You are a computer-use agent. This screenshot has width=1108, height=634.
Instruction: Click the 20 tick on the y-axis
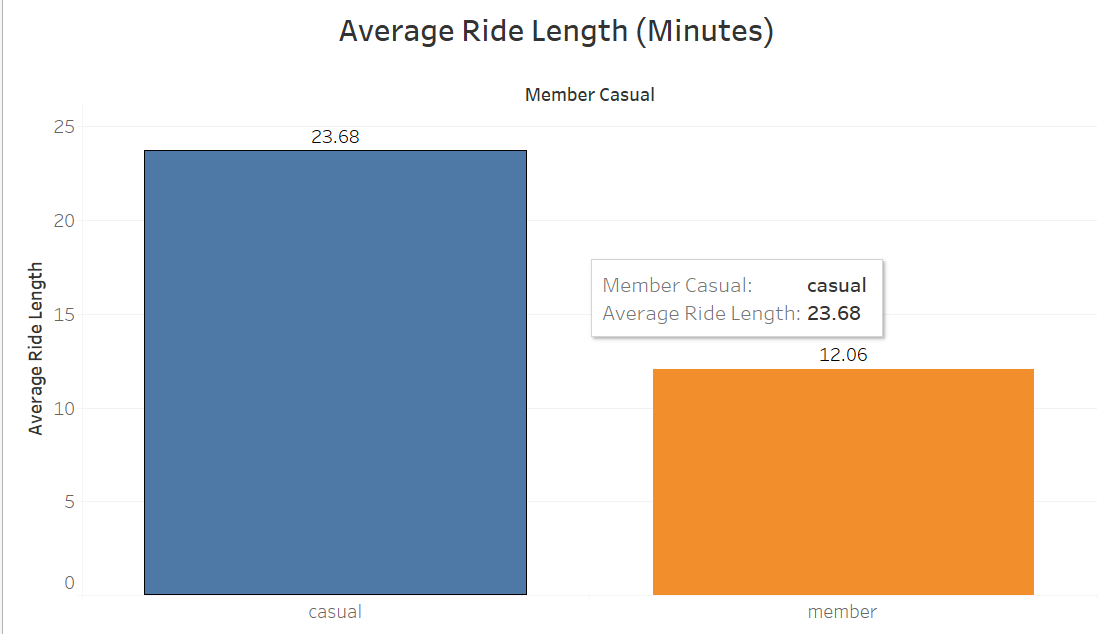coord(64,221)
